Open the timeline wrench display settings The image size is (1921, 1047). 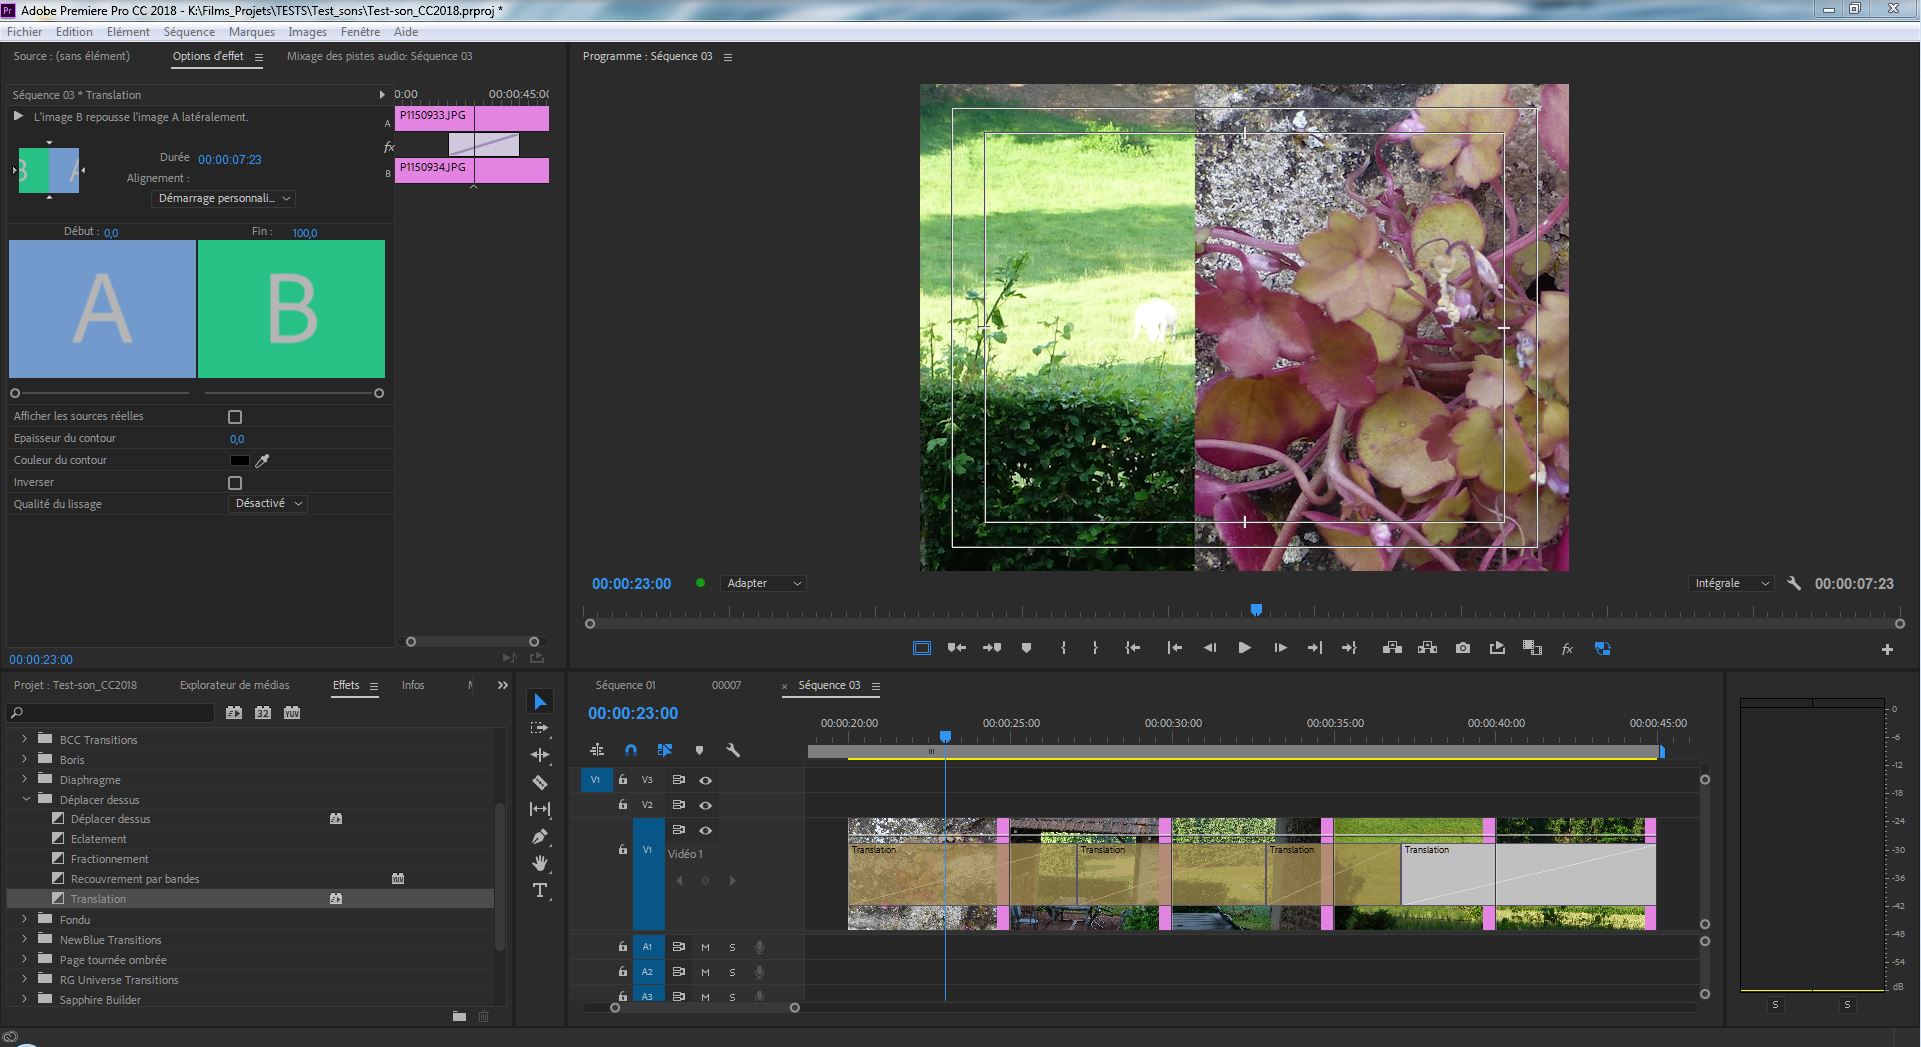click(733, 750)
